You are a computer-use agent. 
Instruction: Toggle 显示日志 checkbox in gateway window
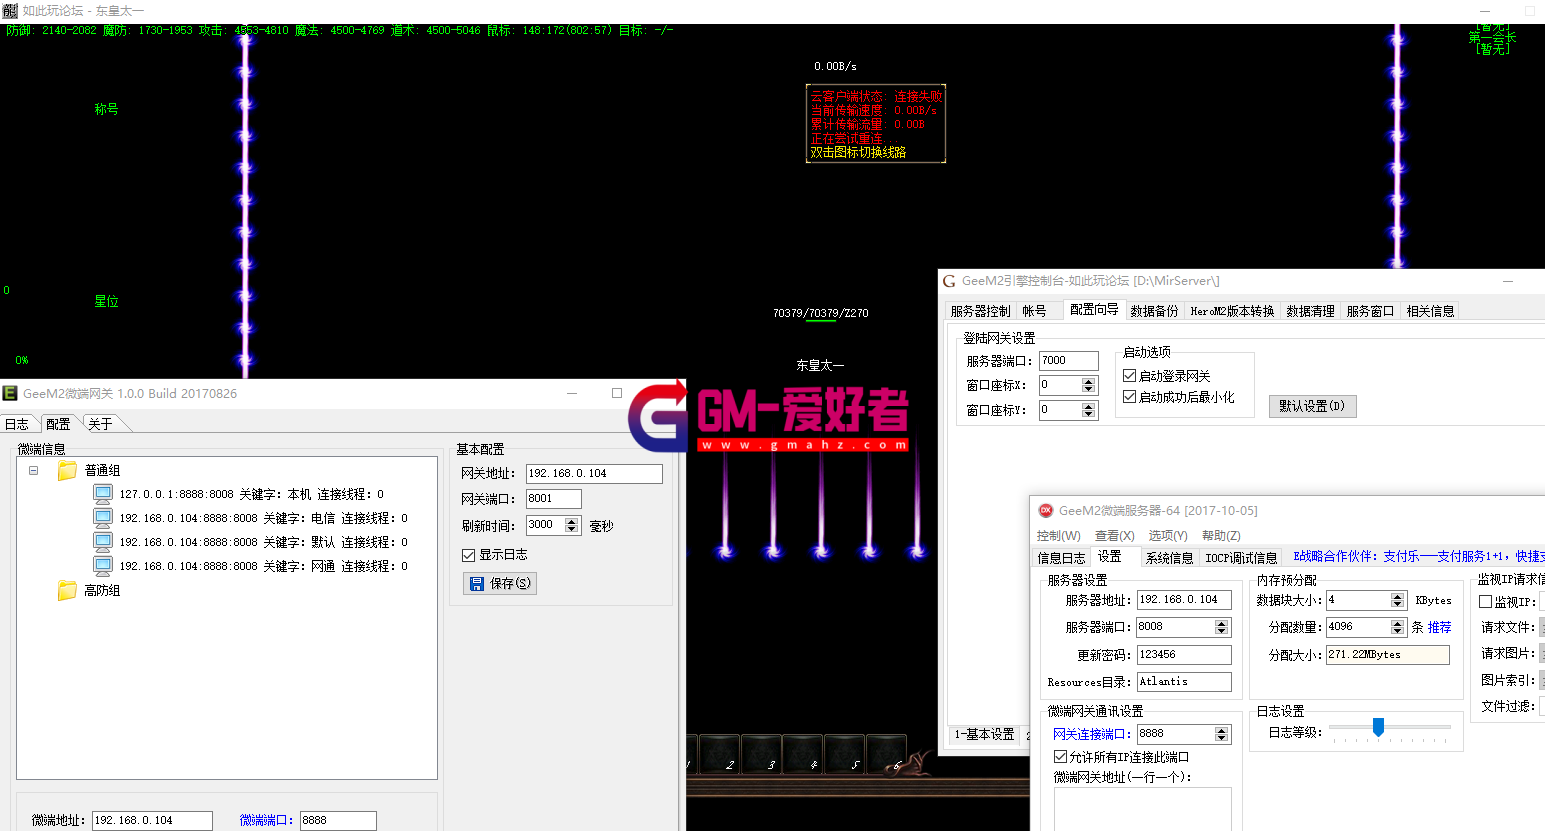(468, 555)
